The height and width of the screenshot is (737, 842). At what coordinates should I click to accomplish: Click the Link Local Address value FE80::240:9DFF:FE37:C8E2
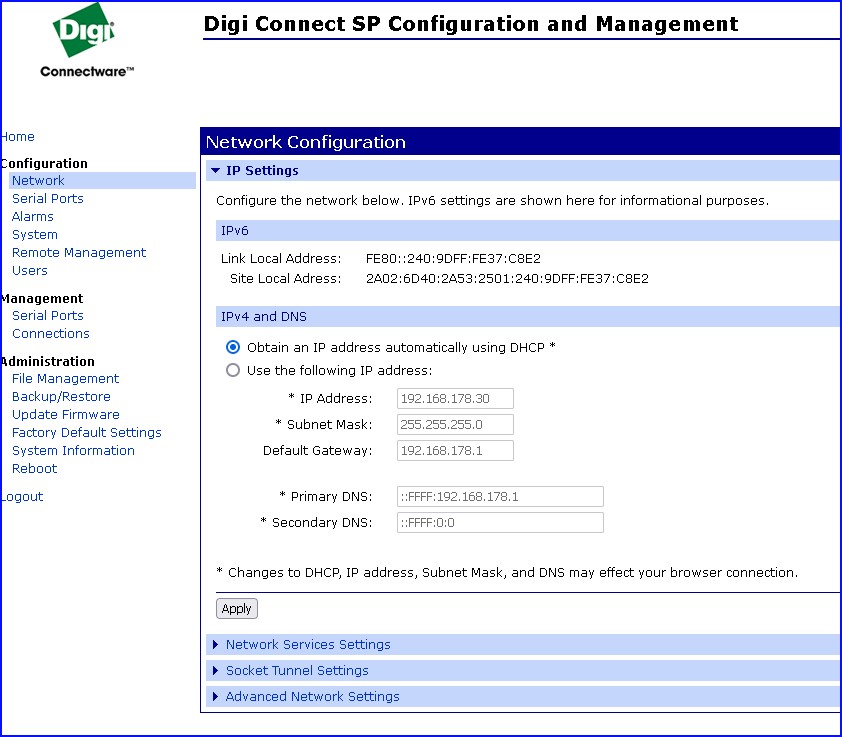tap(453, 258)
